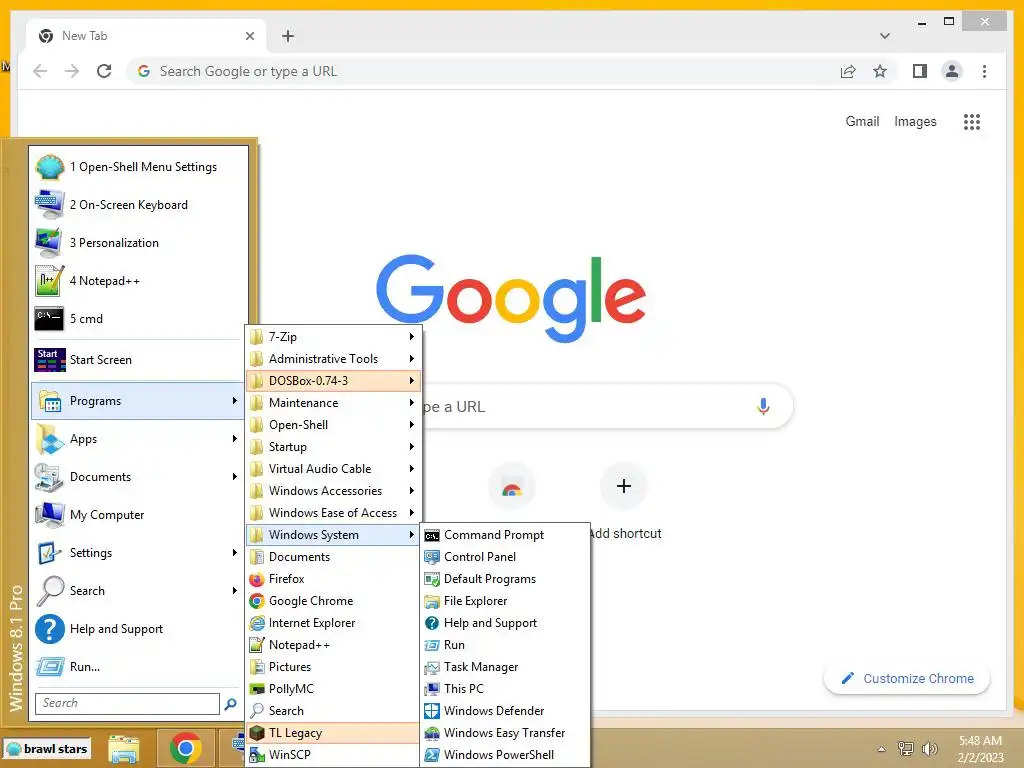1024x768 pixels.
Task: Click the brawl stars start button
Action: tap(47, 748)
